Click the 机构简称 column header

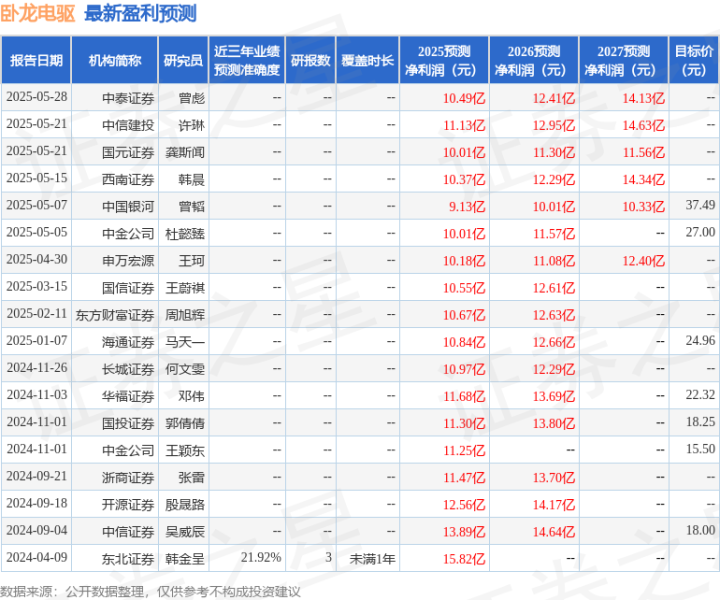point(115,60)
